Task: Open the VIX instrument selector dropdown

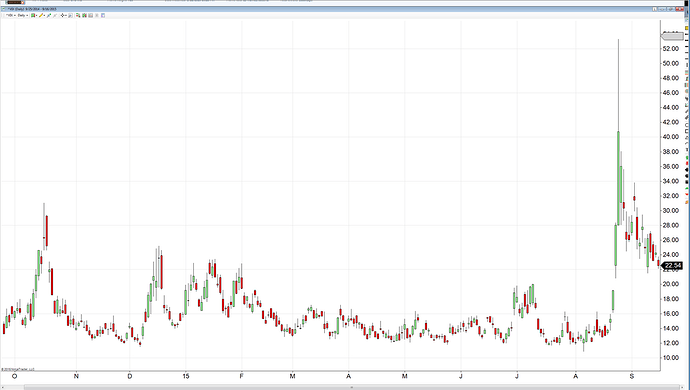Action: click(x=10, y=15)
